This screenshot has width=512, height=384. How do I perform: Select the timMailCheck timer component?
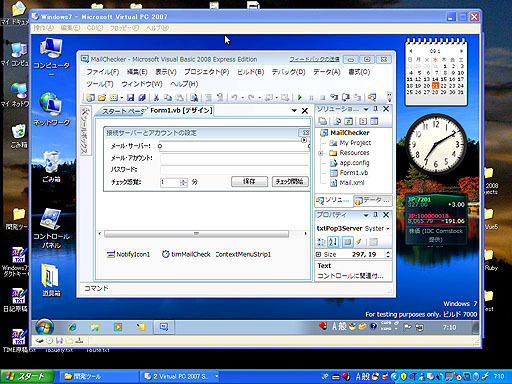click(x=186, y=254)
